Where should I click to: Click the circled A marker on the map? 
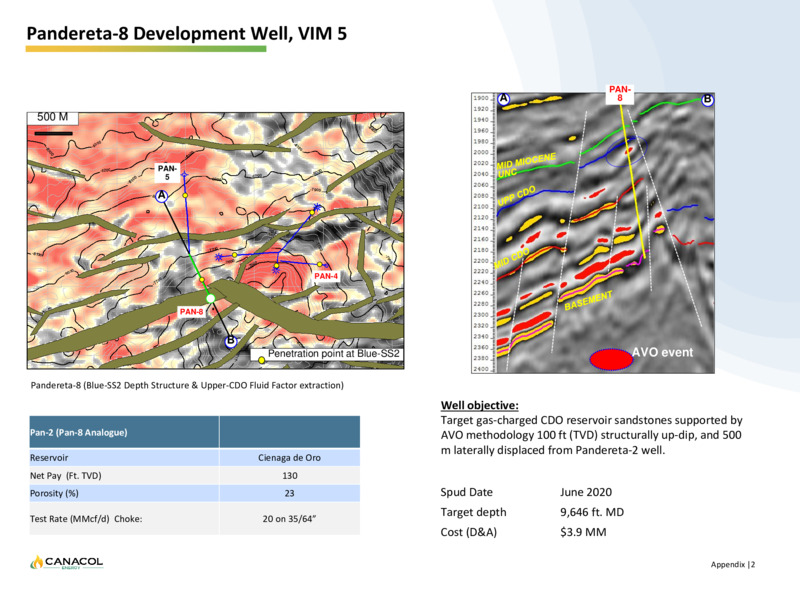[x=162, y=196]
